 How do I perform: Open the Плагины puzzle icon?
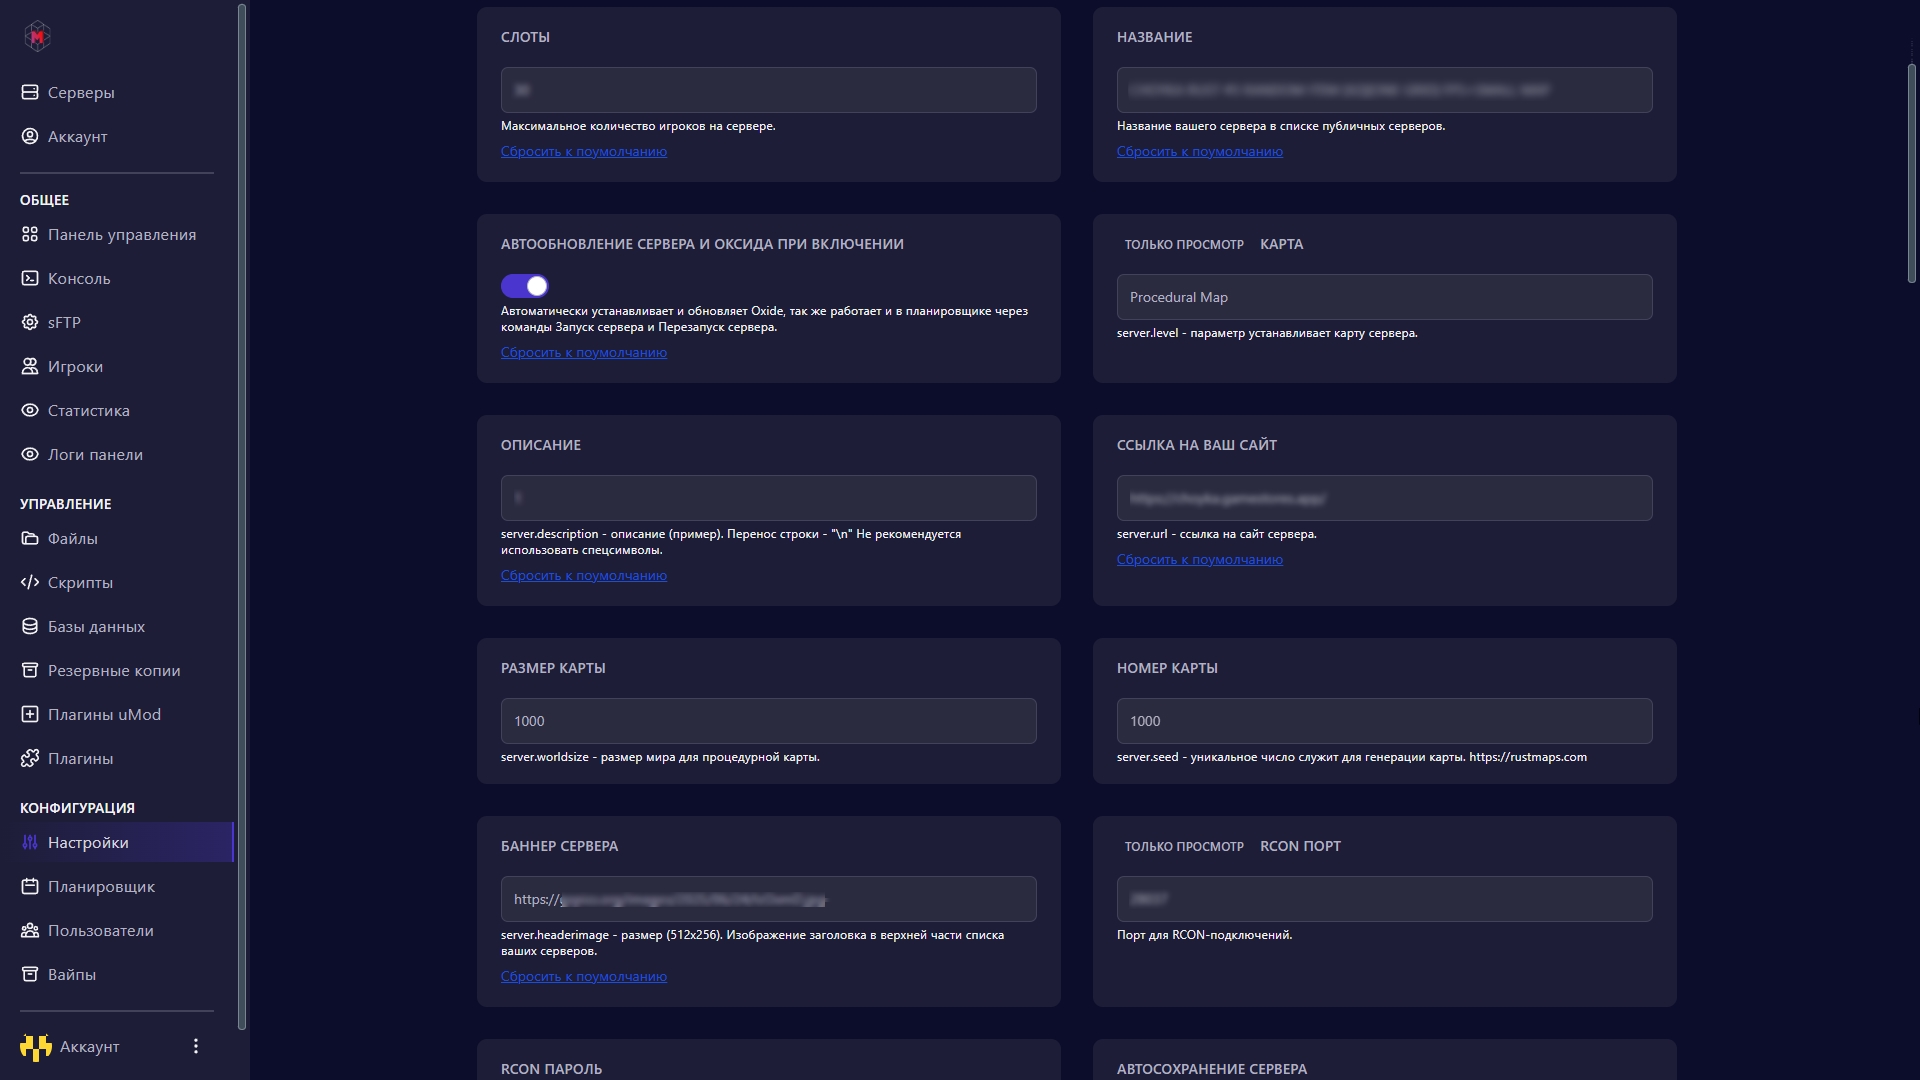tap(30, 758)
